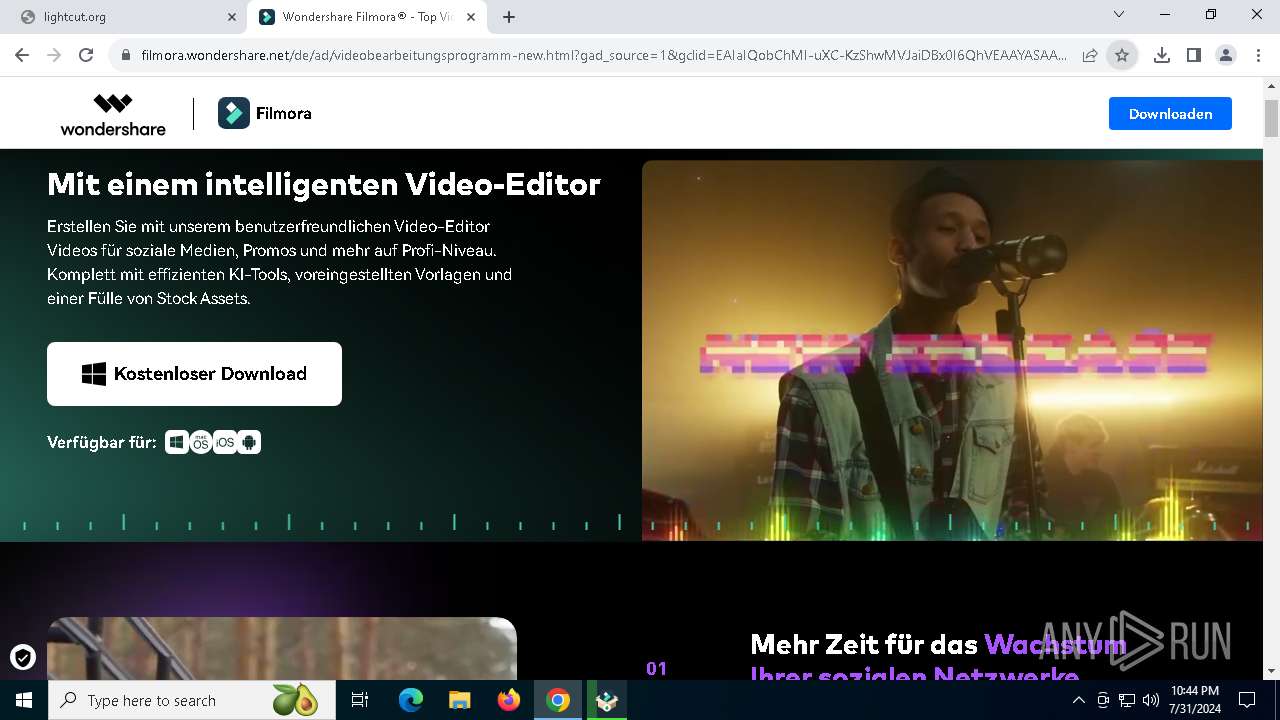Screen dimensions: 1280x720
Task: Click the blue Downloaden button
Action: [x=1170, y=114]
